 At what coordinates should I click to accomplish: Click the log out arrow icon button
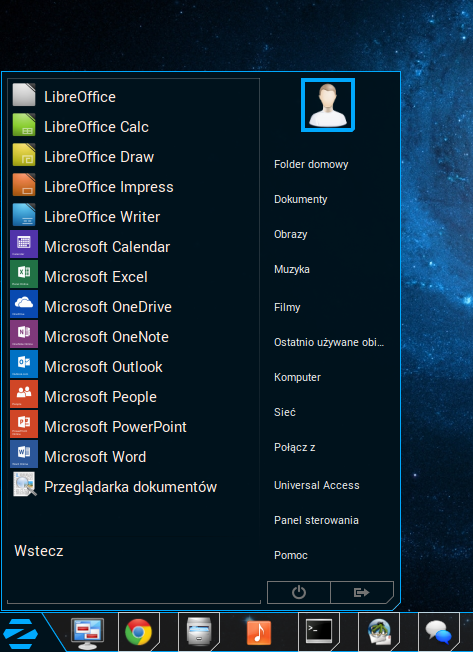pyautogui.click(x=362, y=592)
